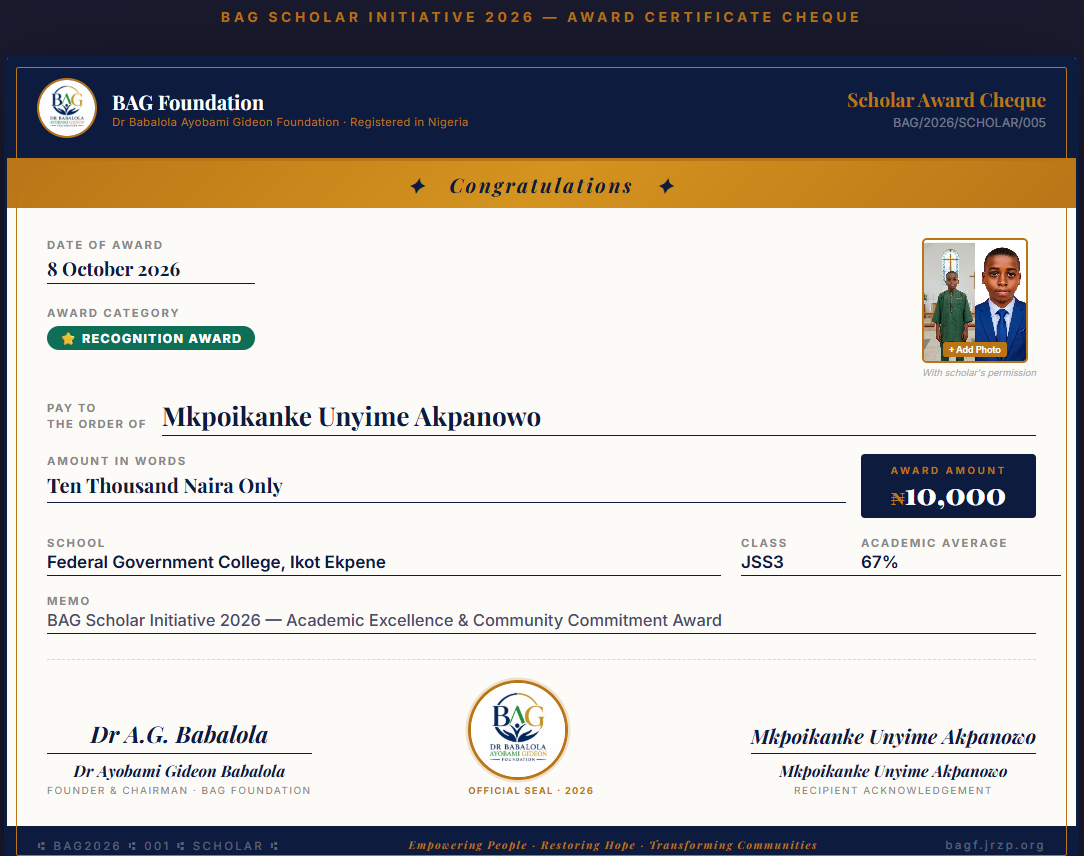1084x856 pixels.
Task: Click 'Dr Babalola Ayobami Gideon Foundation' subtitle
Action: pyautogui.click(x=225, y=122)
